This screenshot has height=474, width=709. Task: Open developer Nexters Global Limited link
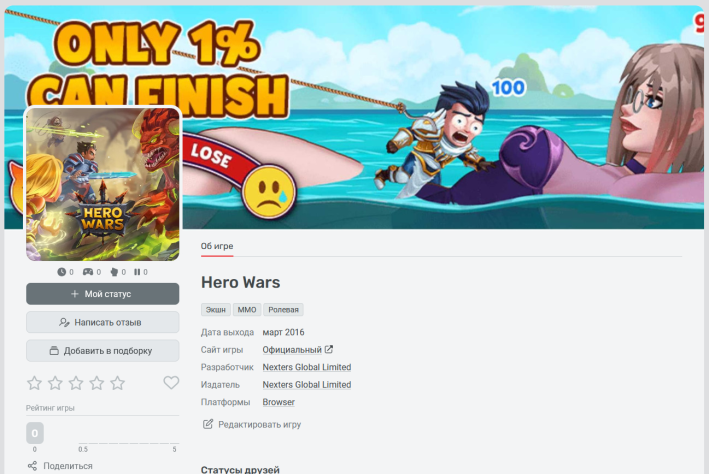[307, 367]
